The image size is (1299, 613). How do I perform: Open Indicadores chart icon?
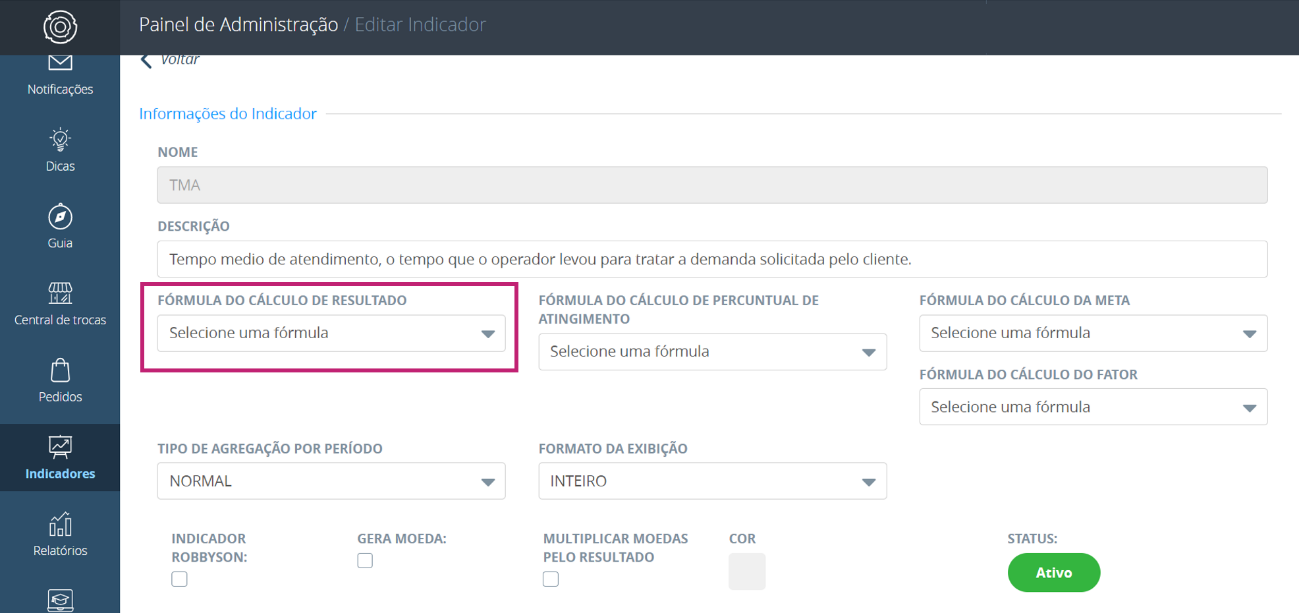click(x=60, y=447)
